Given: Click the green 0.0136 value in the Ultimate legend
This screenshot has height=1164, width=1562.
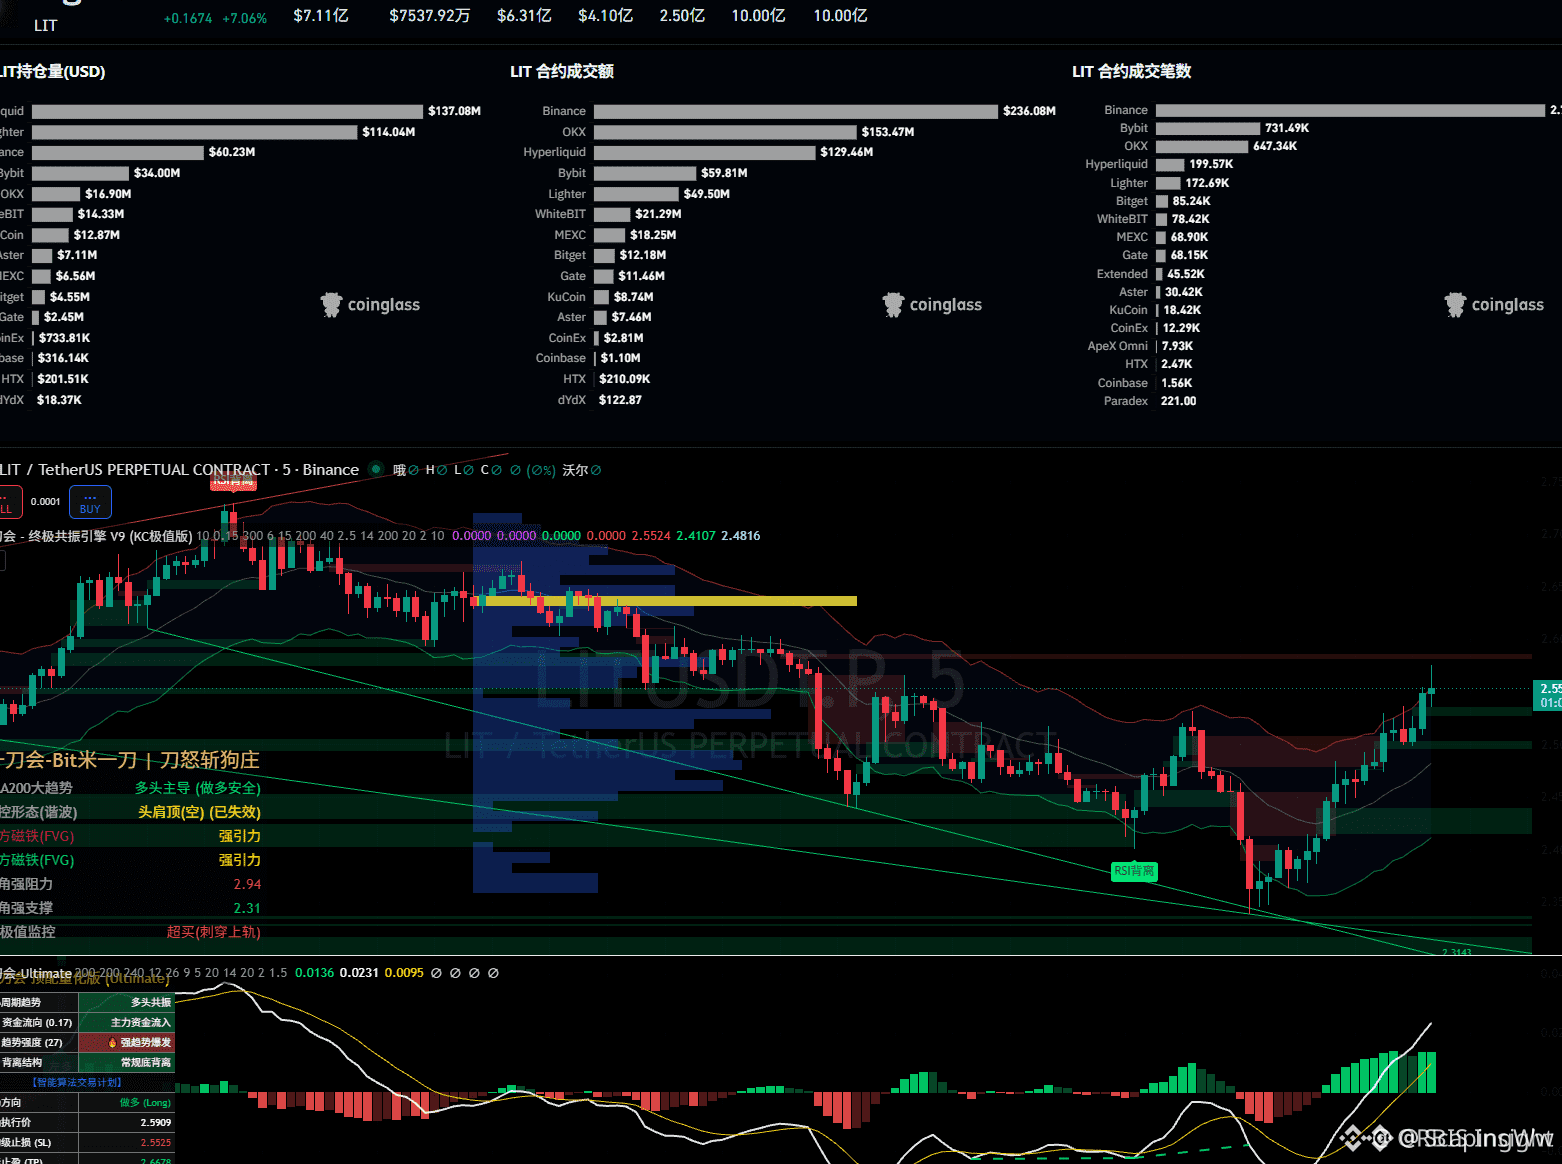Looking at the screenshot, I should 315,973.
